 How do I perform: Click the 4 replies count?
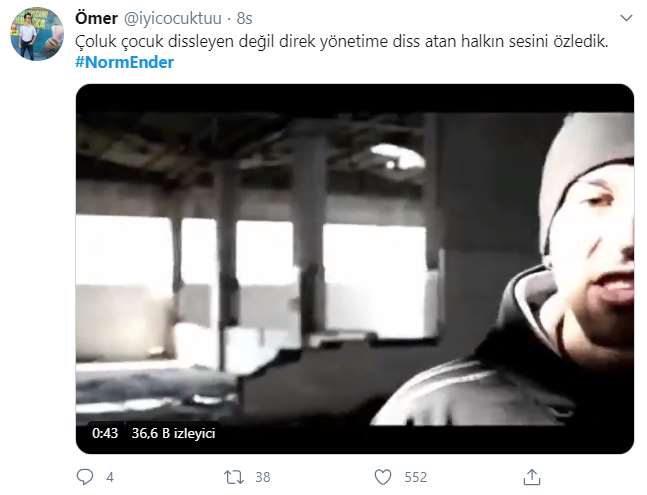pyautogui.click(x=110, y=477)
